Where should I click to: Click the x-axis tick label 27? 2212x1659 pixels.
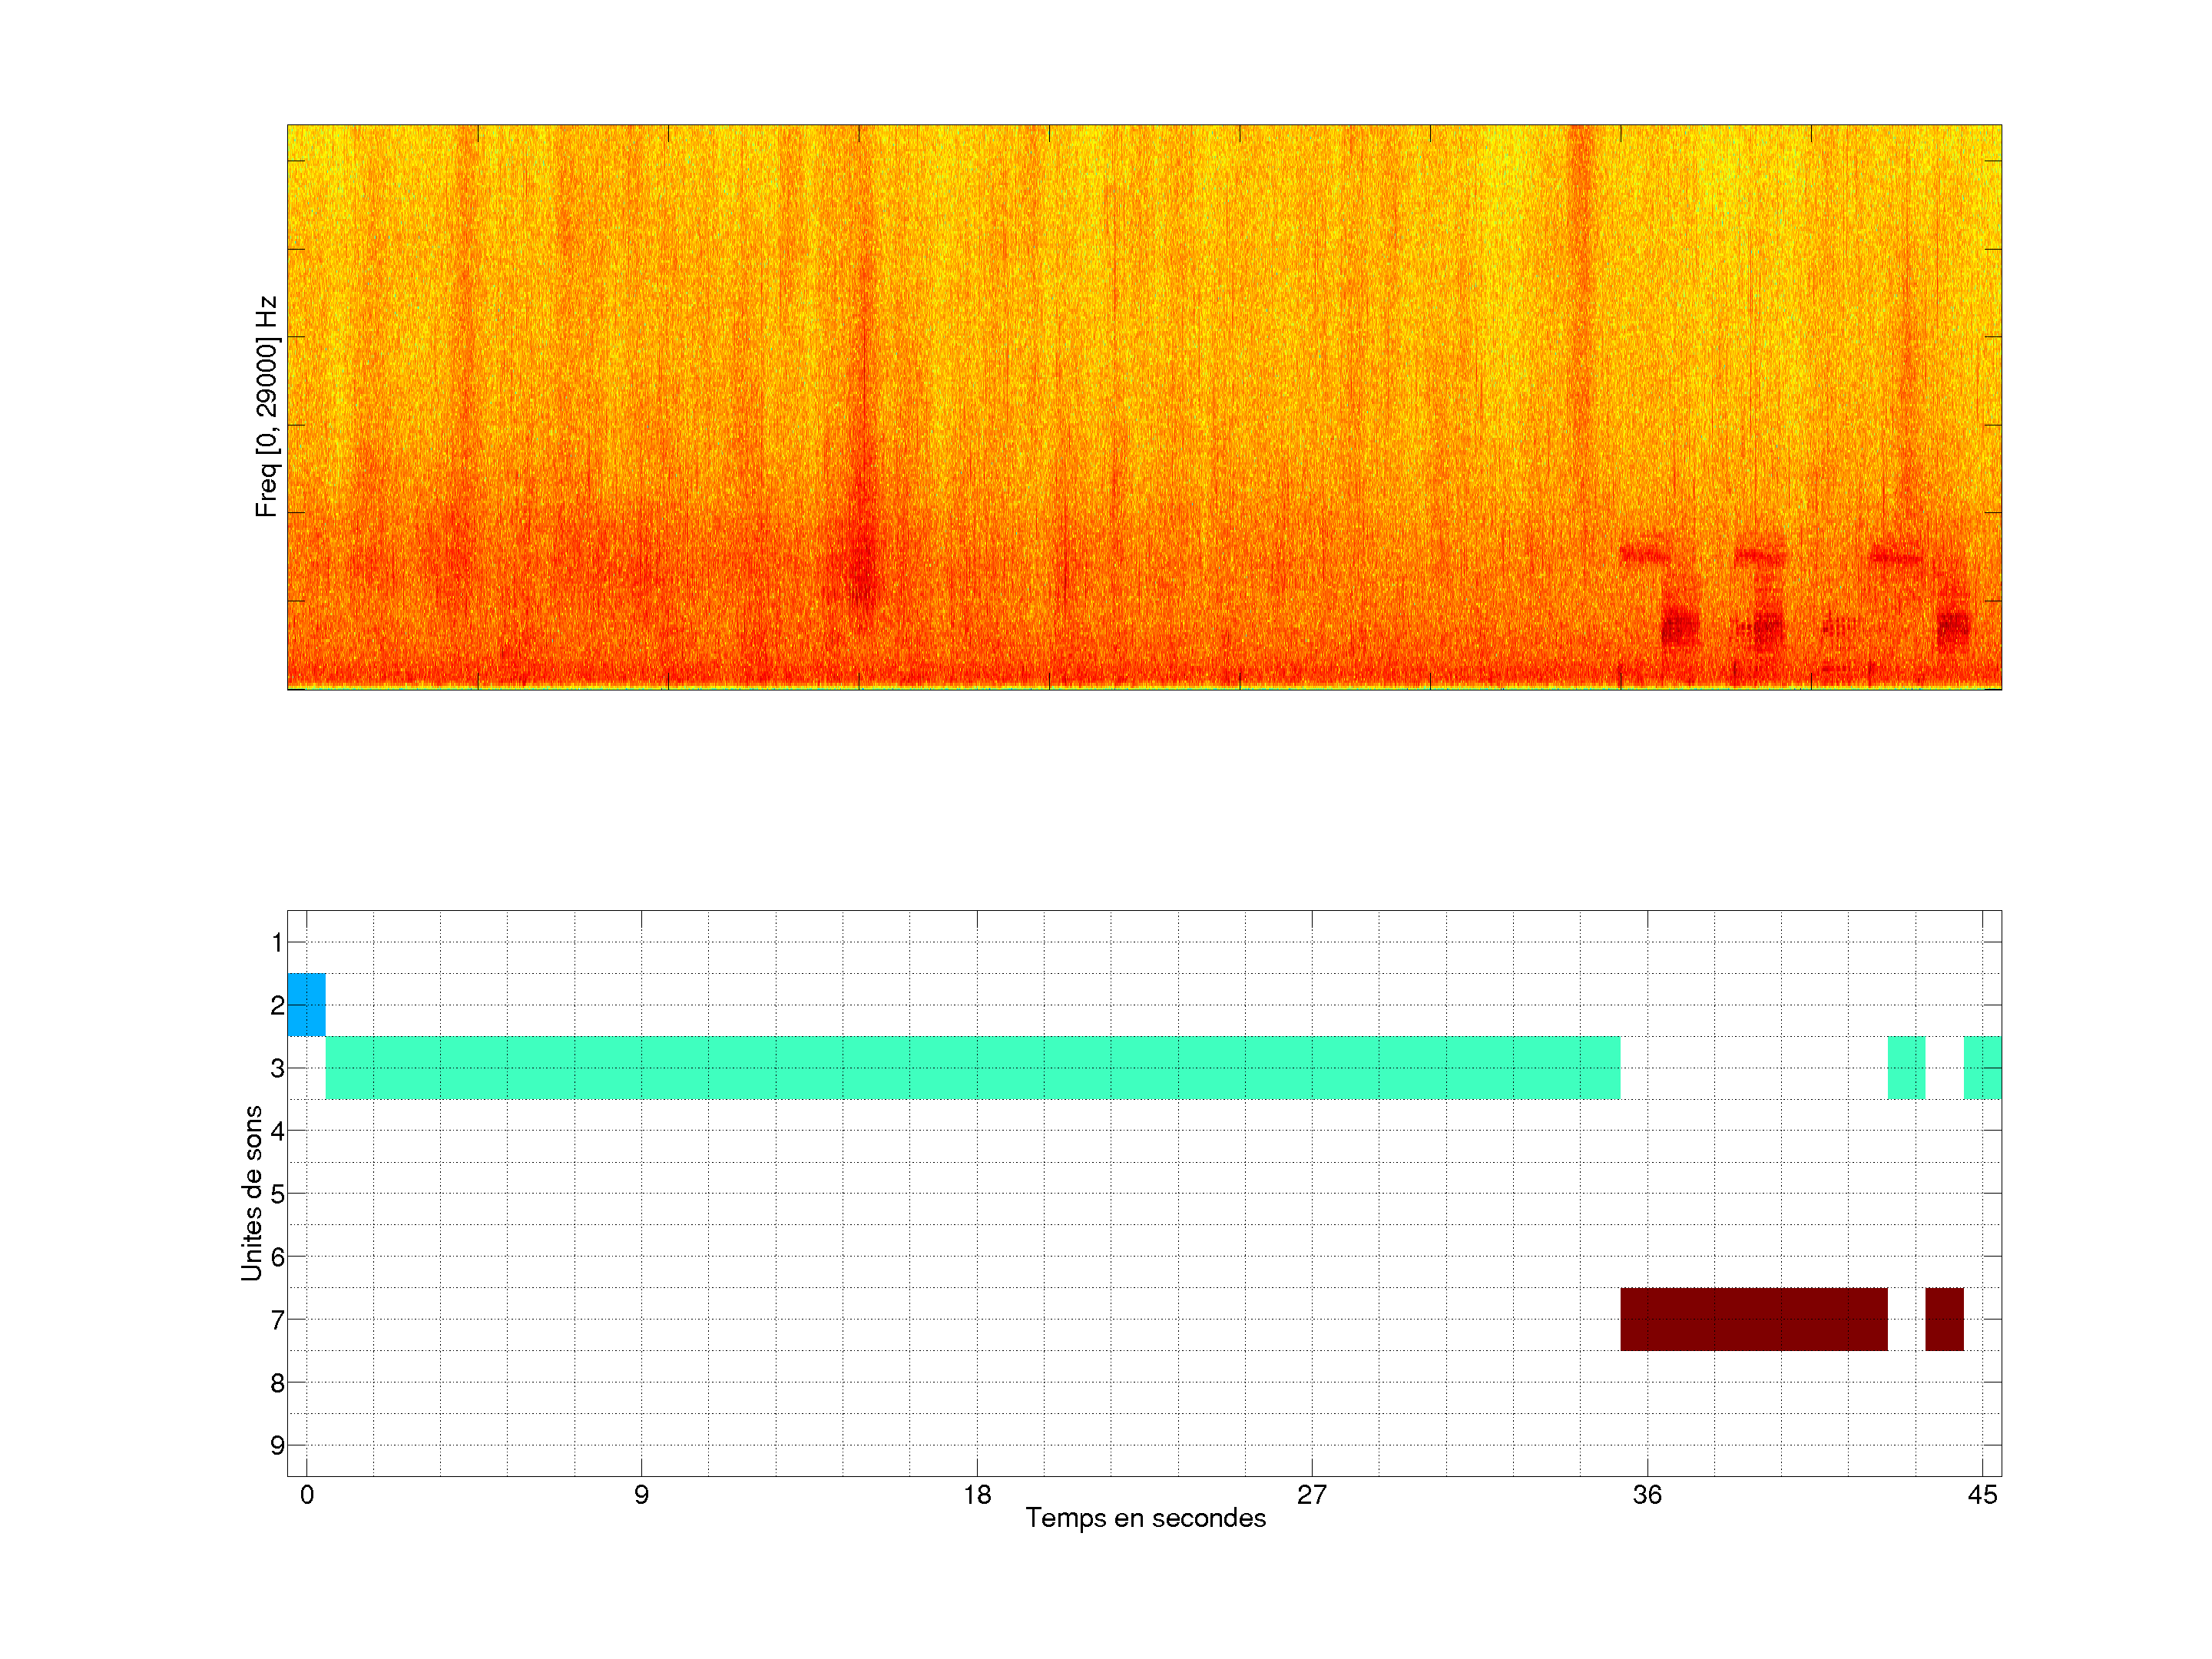click(x=1312, y=1495)
